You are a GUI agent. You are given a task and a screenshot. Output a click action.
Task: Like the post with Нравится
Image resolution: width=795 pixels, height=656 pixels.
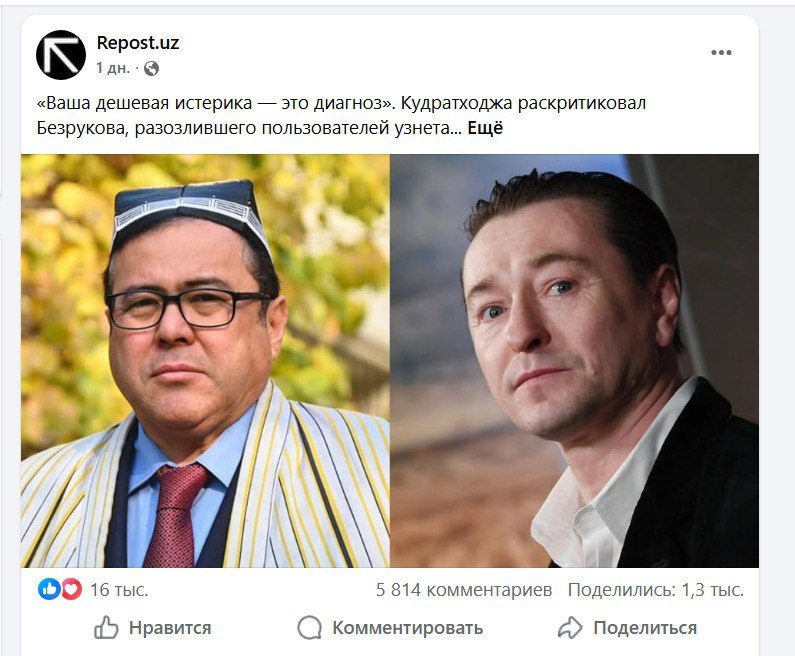point(153,628)
